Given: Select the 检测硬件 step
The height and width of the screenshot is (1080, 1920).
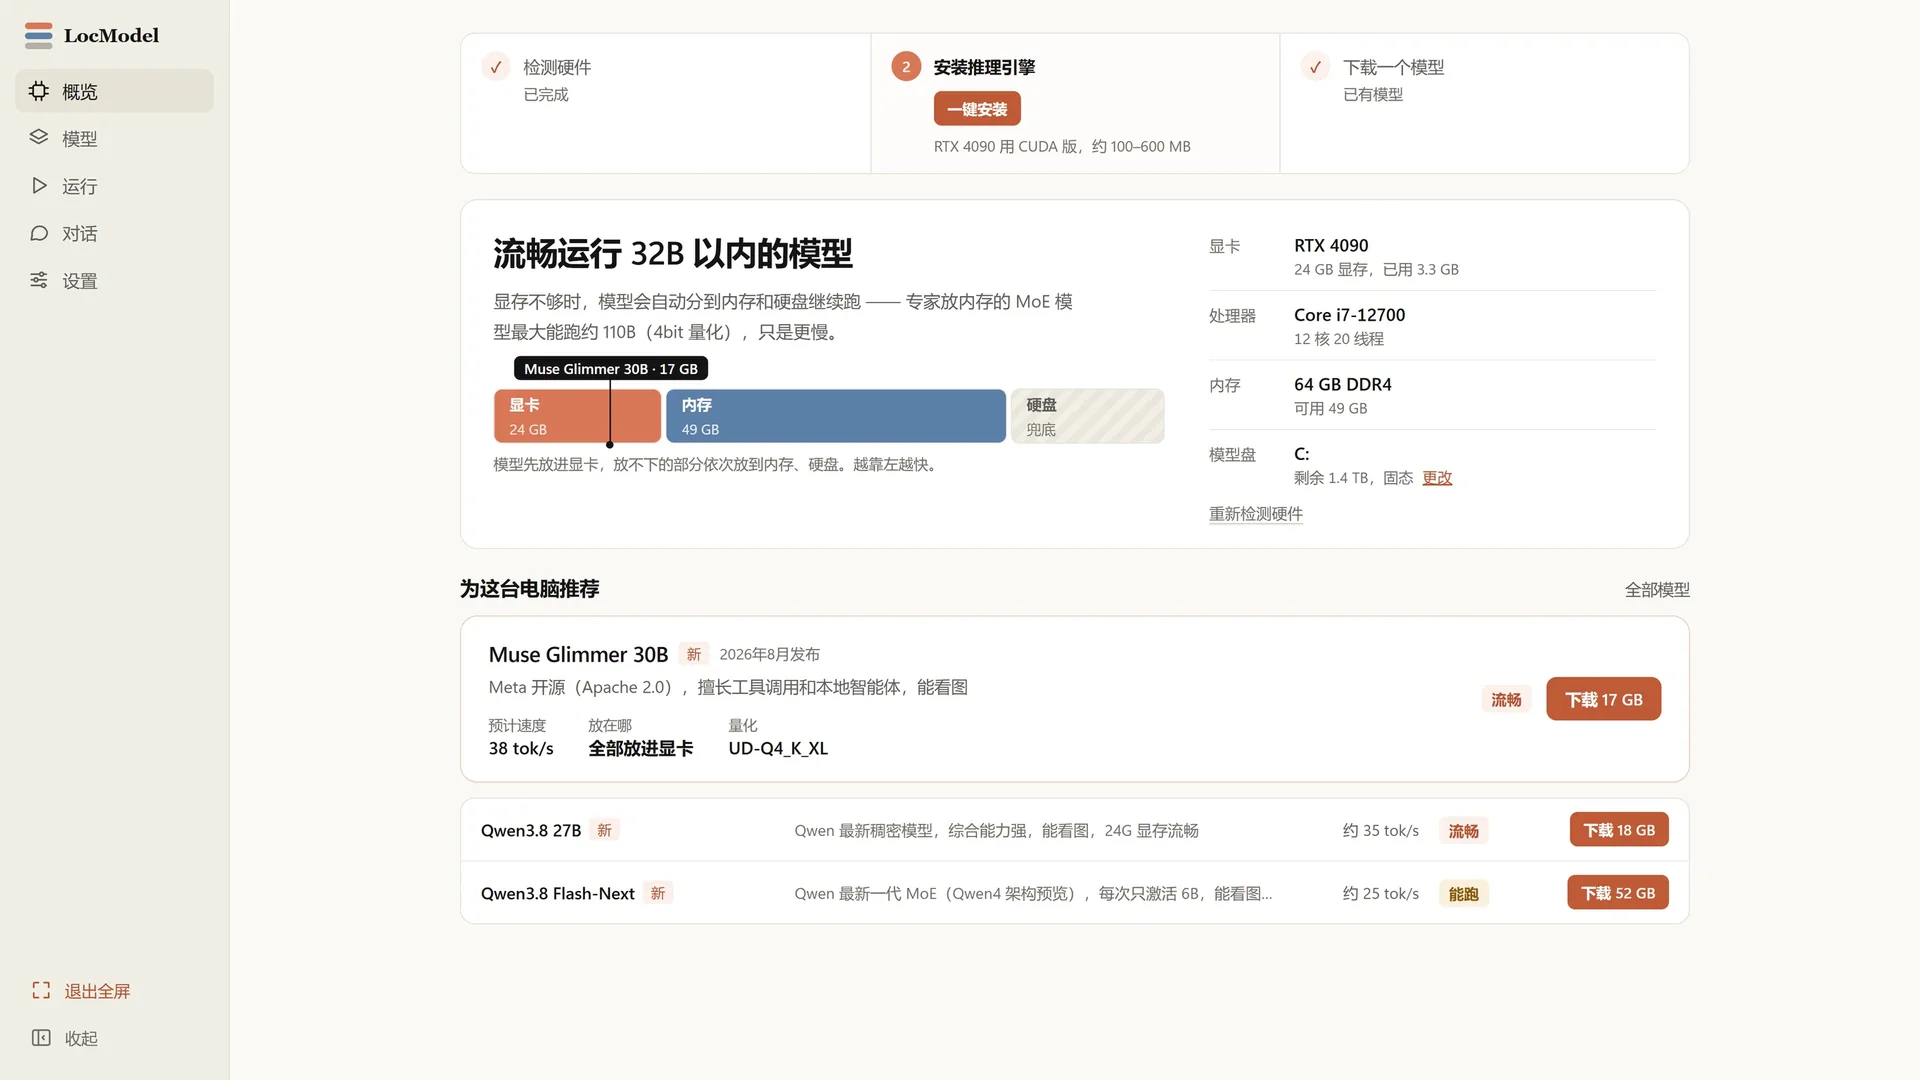Looking at the screenshot, I should click(x=665, y=103).
